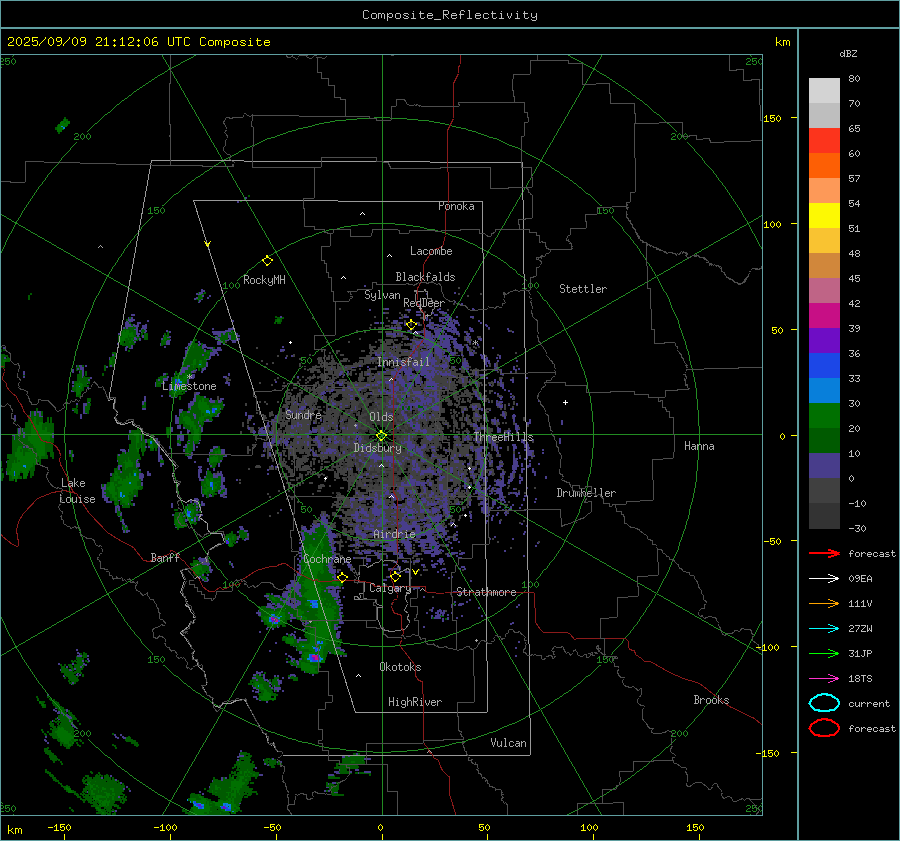Select the magenta 18TS arrow legend entry
Viewport: 900px width, 841px height.
pyautogui.click(x=824, y=679)
